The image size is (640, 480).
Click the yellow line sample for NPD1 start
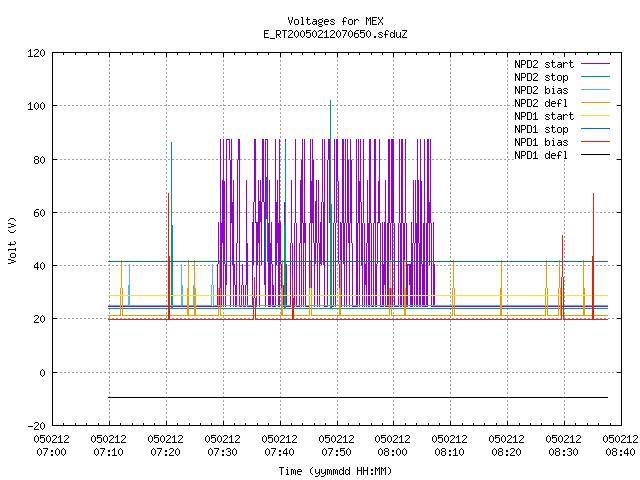coord(596,116)
